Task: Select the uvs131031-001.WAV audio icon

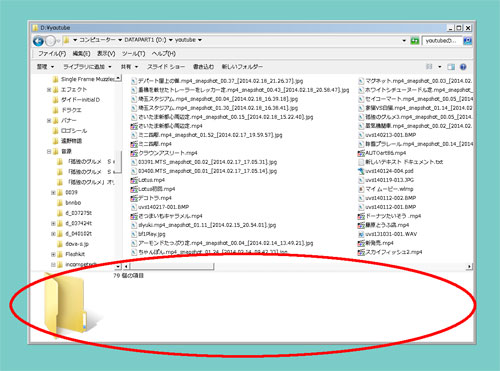Action: click(x=361, y=234)
